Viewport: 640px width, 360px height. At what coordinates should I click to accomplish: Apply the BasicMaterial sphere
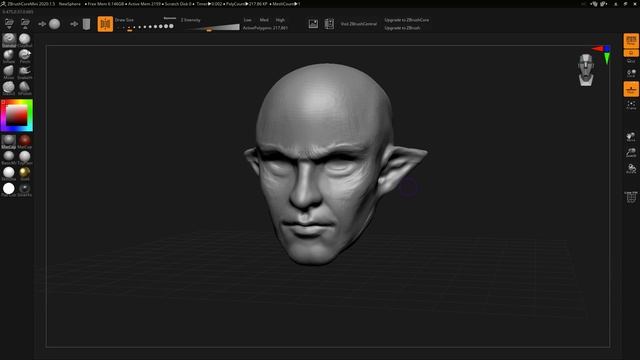coord(9,157)
